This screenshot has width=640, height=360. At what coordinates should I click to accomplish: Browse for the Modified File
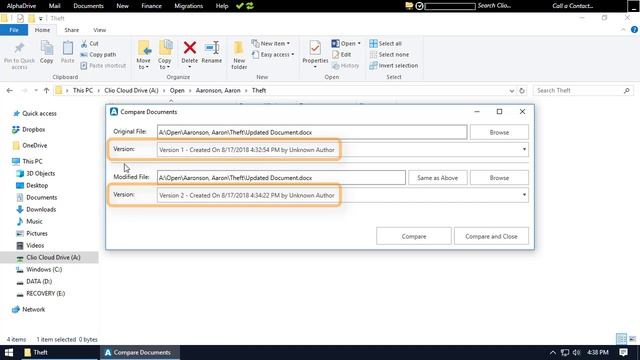[x=499, y=178]
